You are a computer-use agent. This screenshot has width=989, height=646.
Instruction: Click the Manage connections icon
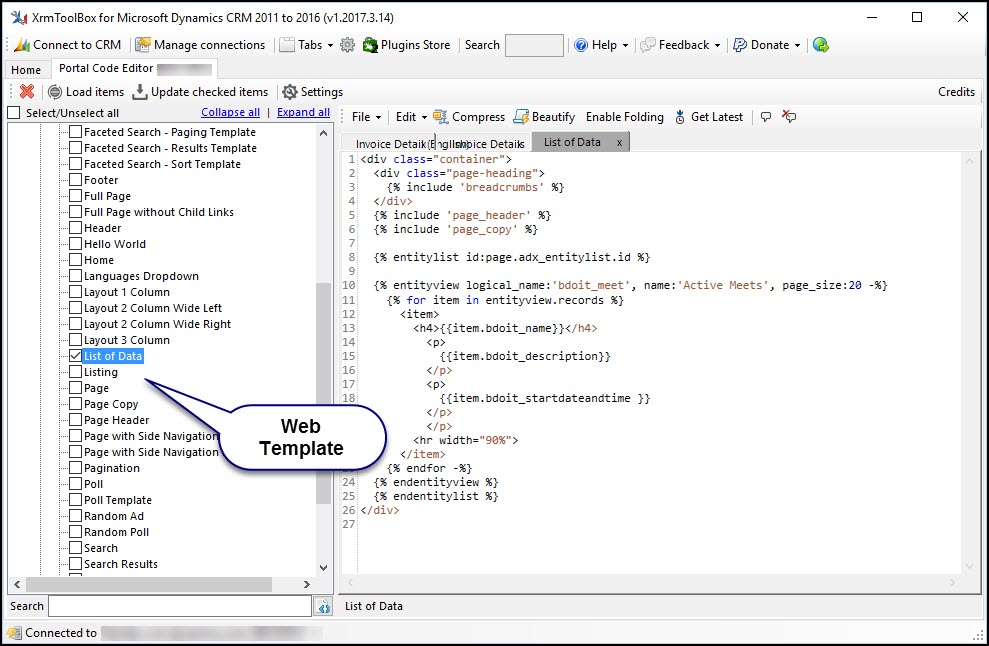[x=145, y=44]
